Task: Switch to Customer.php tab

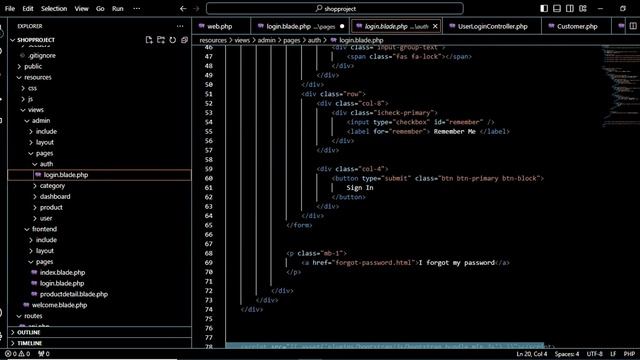Action: (577, 26)
